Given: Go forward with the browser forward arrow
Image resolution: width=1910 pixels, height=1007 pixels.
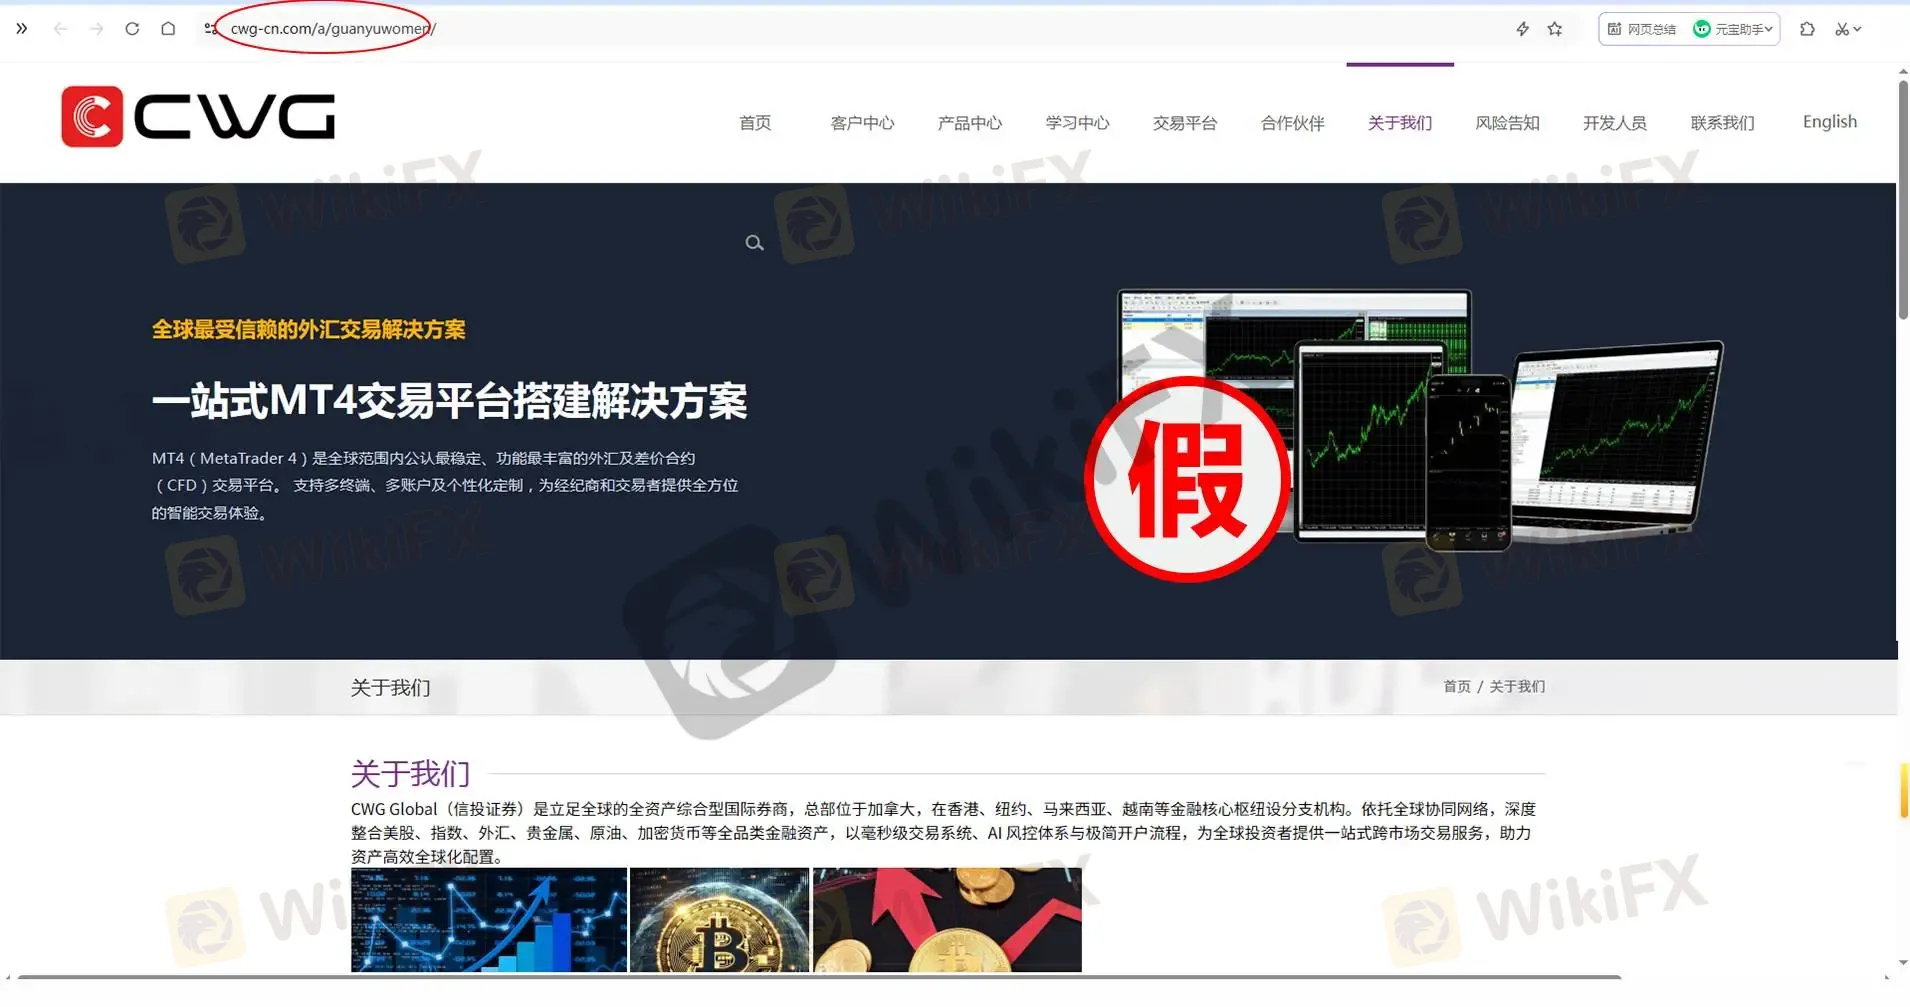Looking at the screenshot, I should (x=96, y=29).
